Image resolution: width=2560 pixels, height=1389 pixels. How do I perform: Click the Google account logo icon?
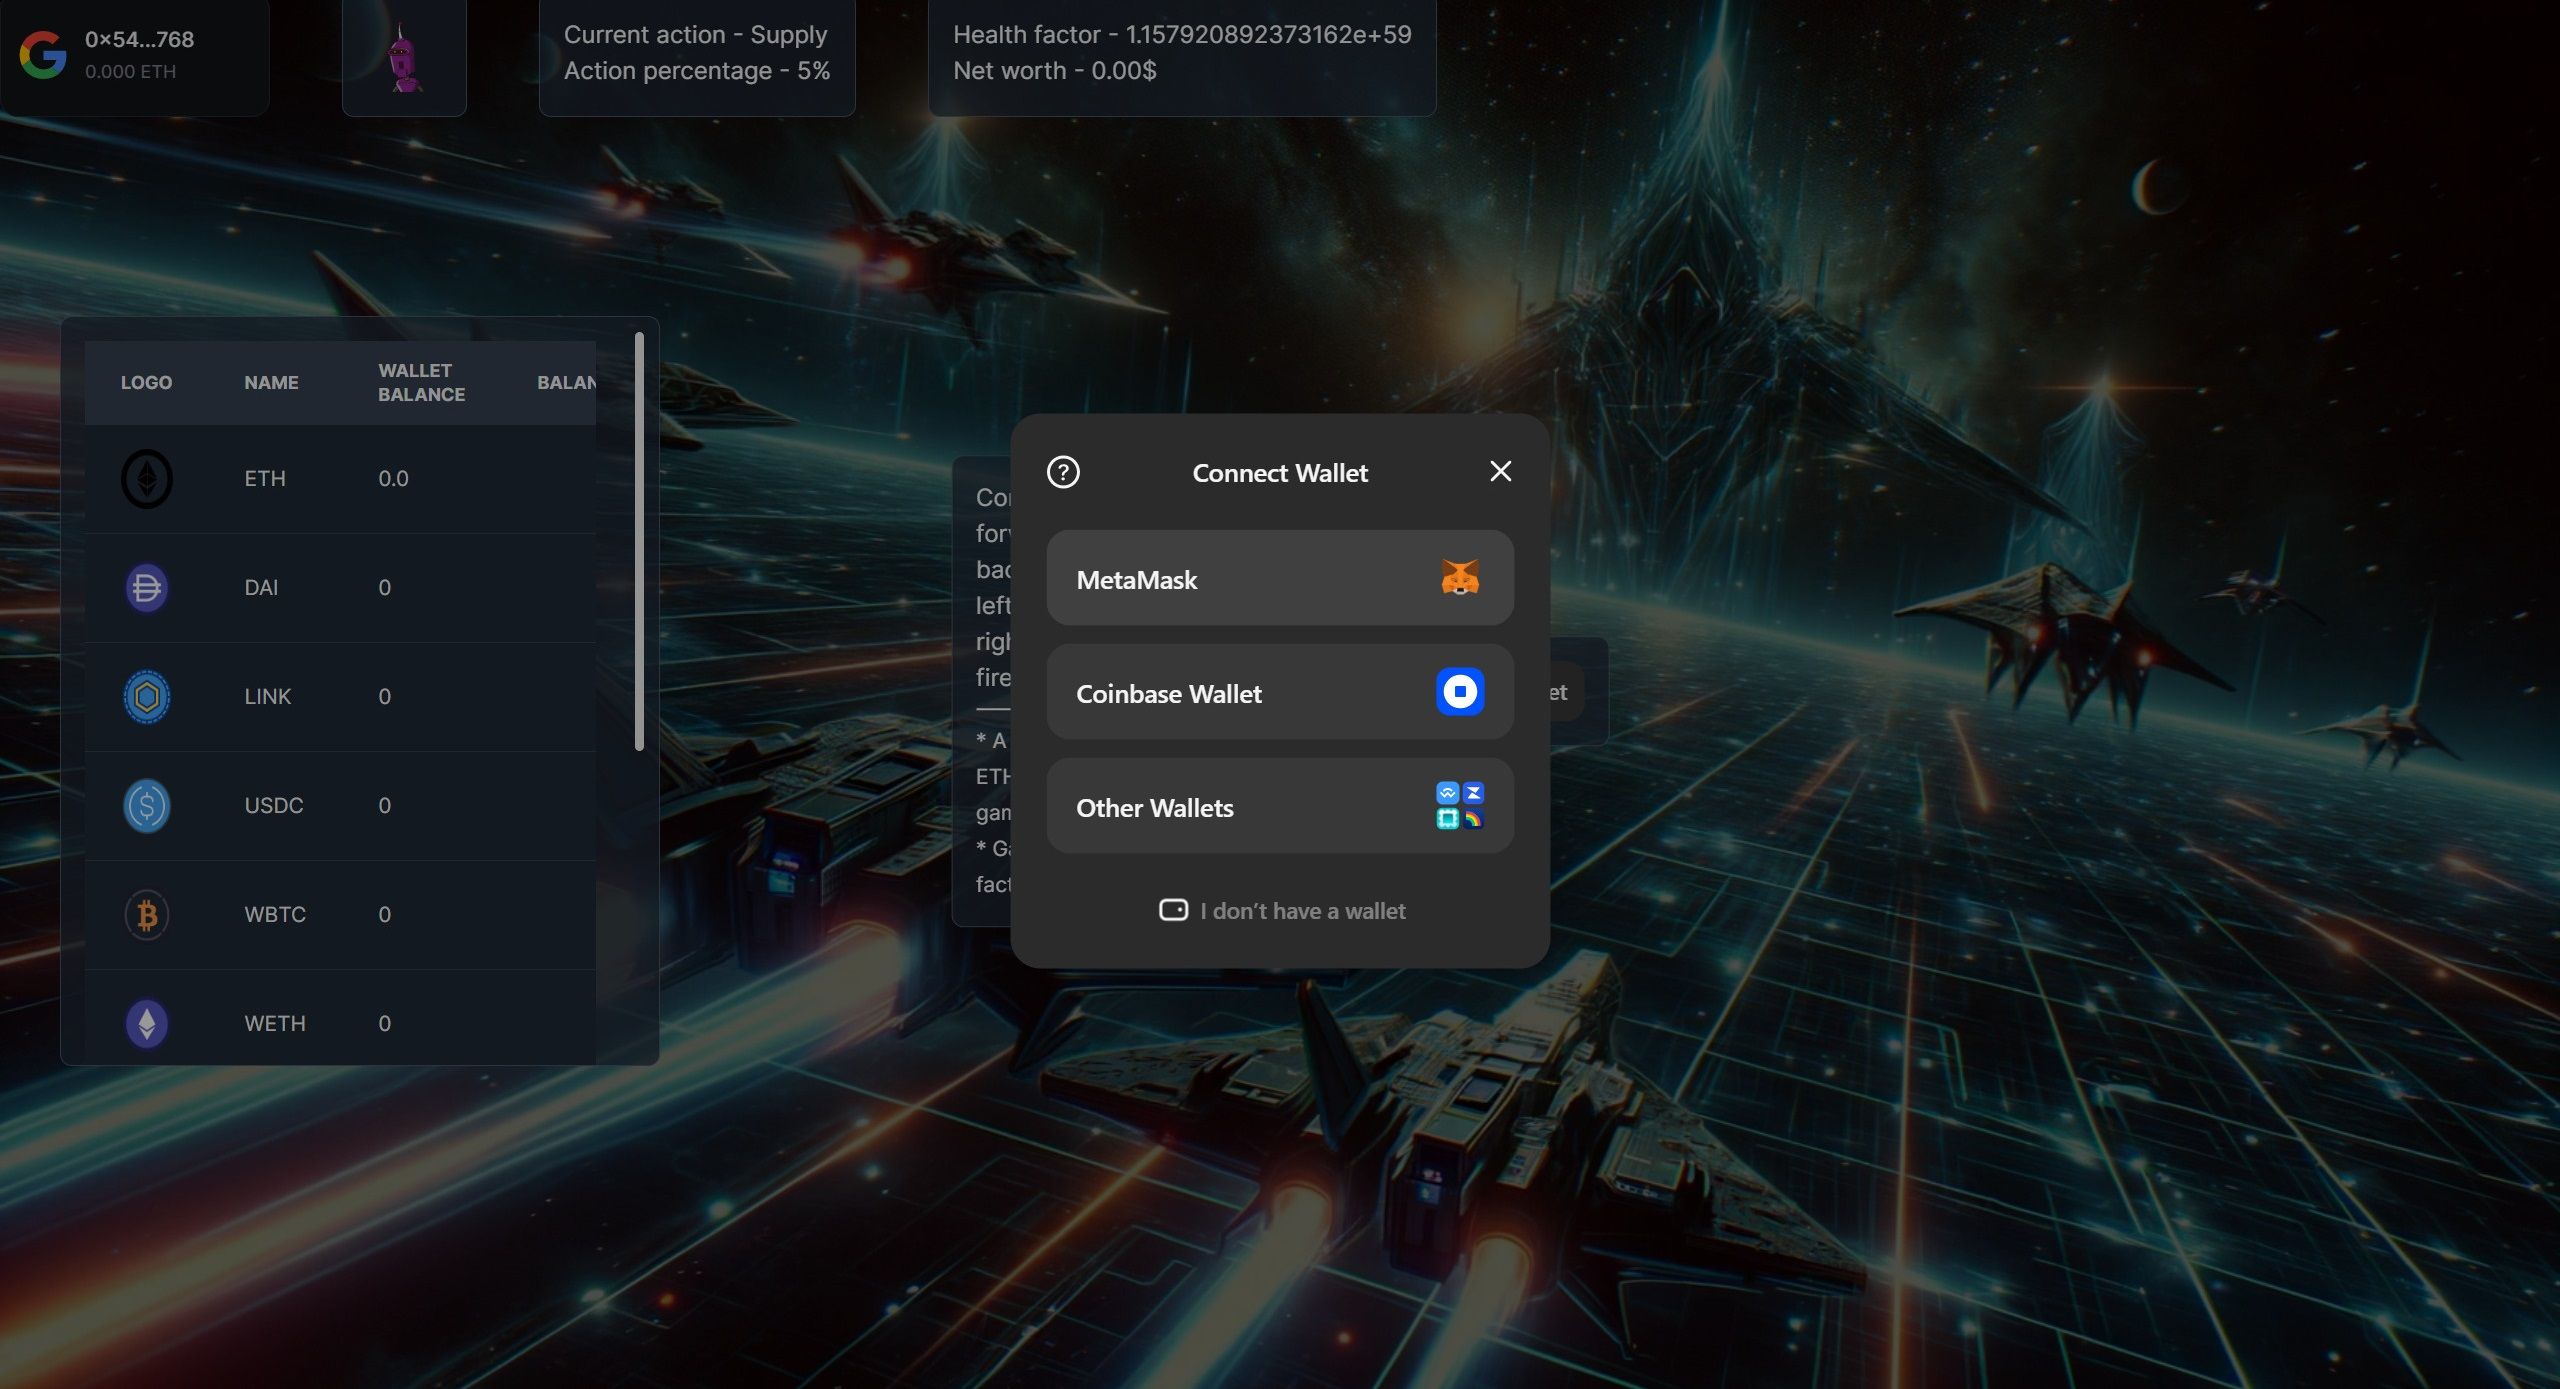click(43, 55)
